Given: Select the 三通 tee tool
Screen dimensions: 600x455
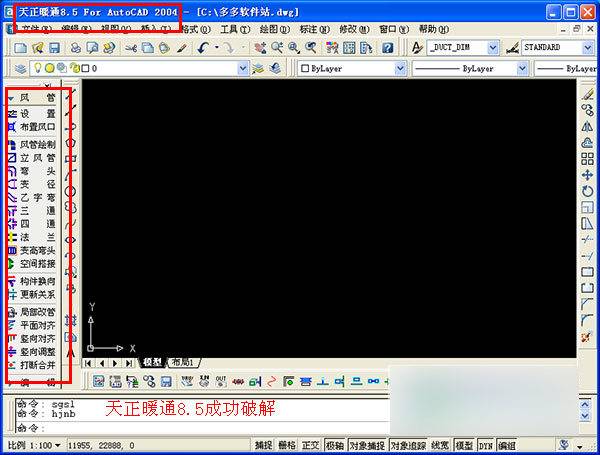Looking at the screenshot, I should [x=32, y=210].
